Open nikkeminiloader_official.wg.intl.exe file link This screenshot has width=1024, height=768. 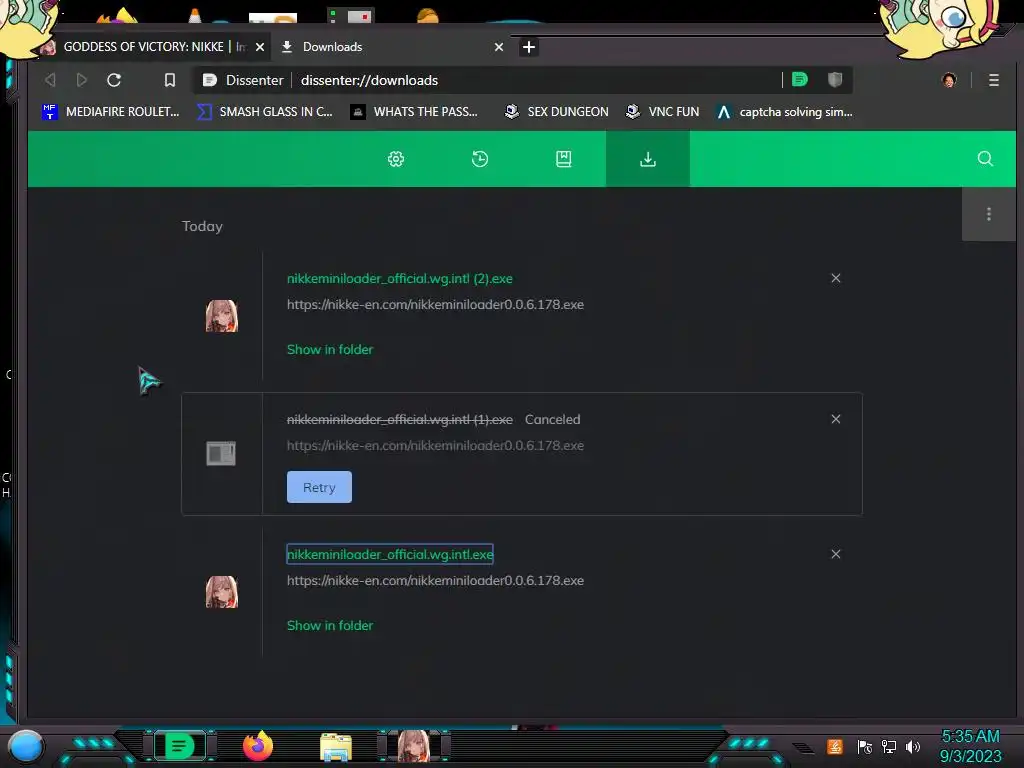[x=390, y=554]
